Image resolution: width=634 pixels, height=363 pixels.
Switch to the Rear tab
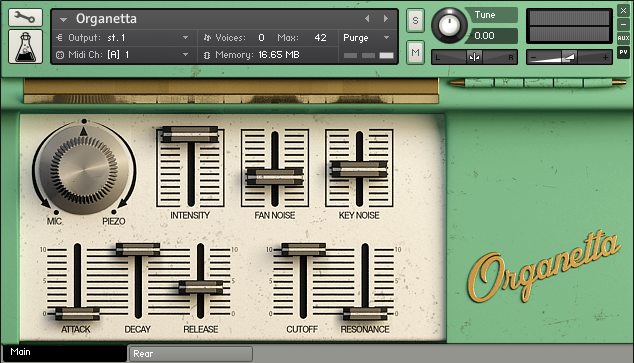[191, 354]
